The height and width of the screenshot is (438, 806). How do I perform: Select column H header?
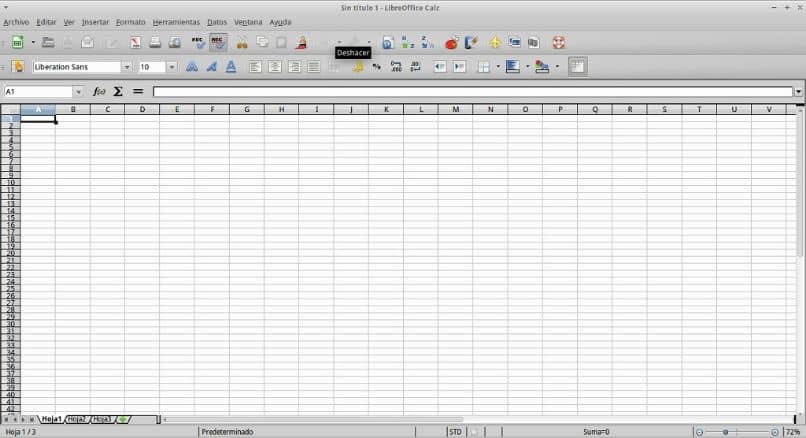pos(281,109)
